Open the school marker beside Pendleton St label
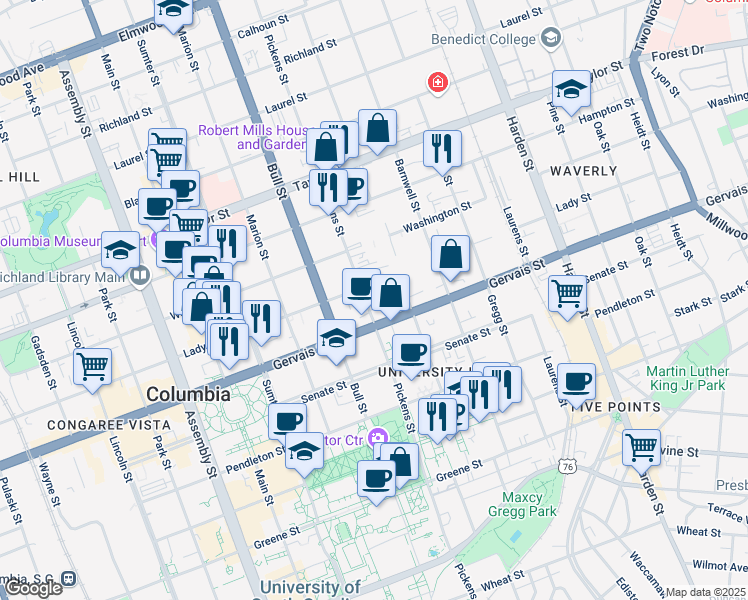 click(304, 454)
